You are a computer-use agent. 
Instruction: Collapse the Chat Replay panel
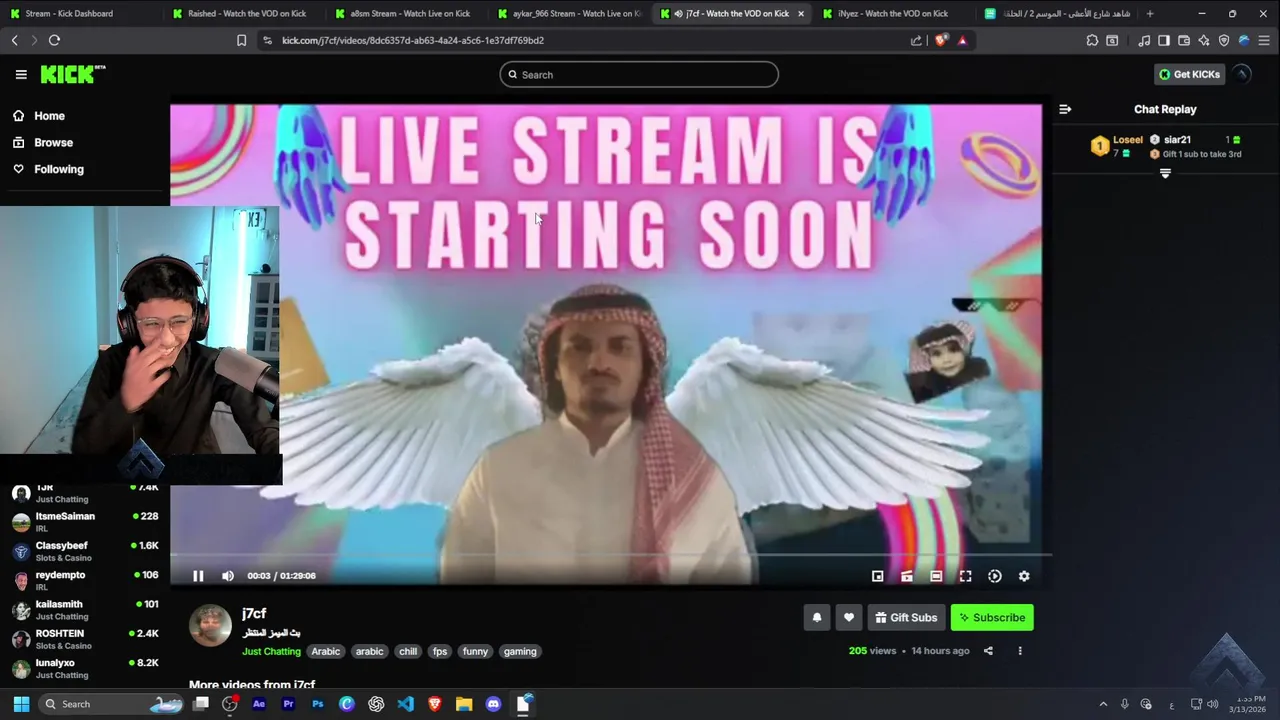(1065, 109)
